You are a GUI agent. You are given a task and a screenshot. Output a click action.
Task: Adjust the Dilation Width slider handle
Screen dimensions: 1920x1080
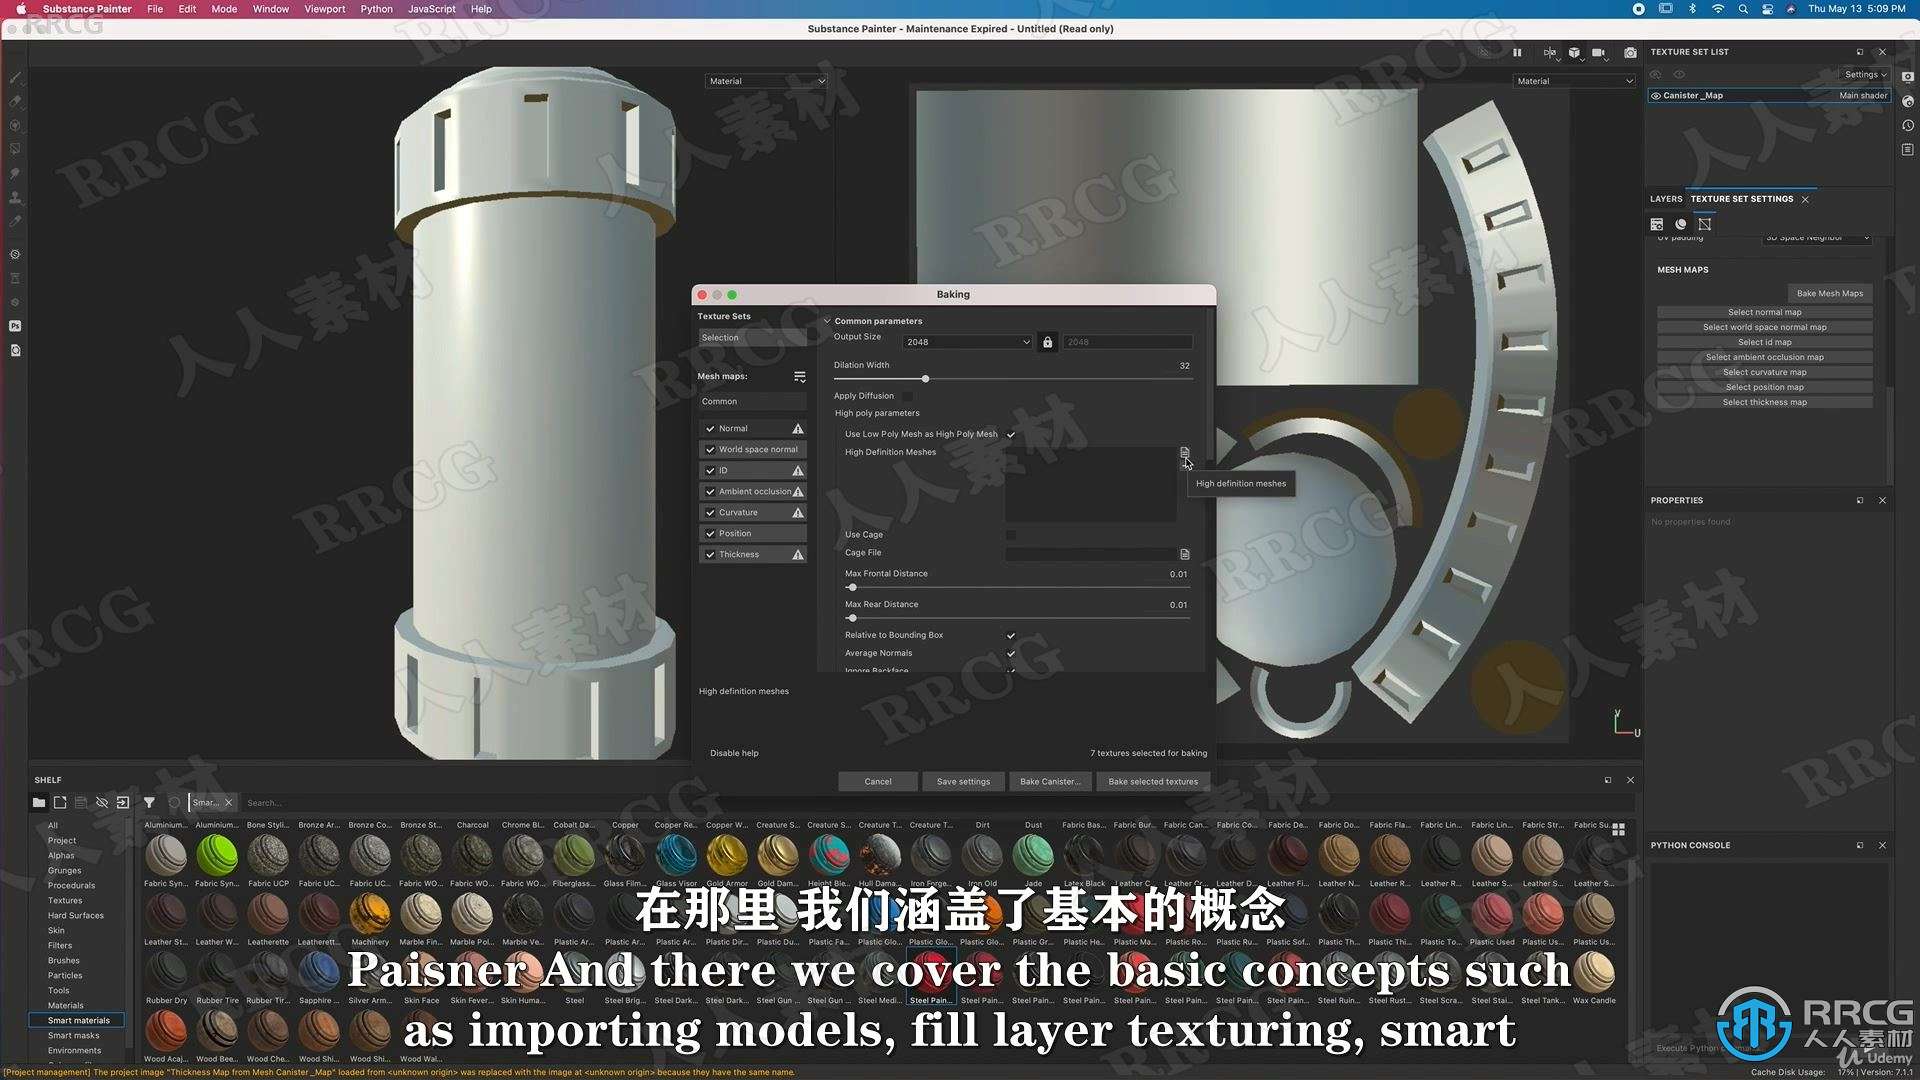coord(926,379)
